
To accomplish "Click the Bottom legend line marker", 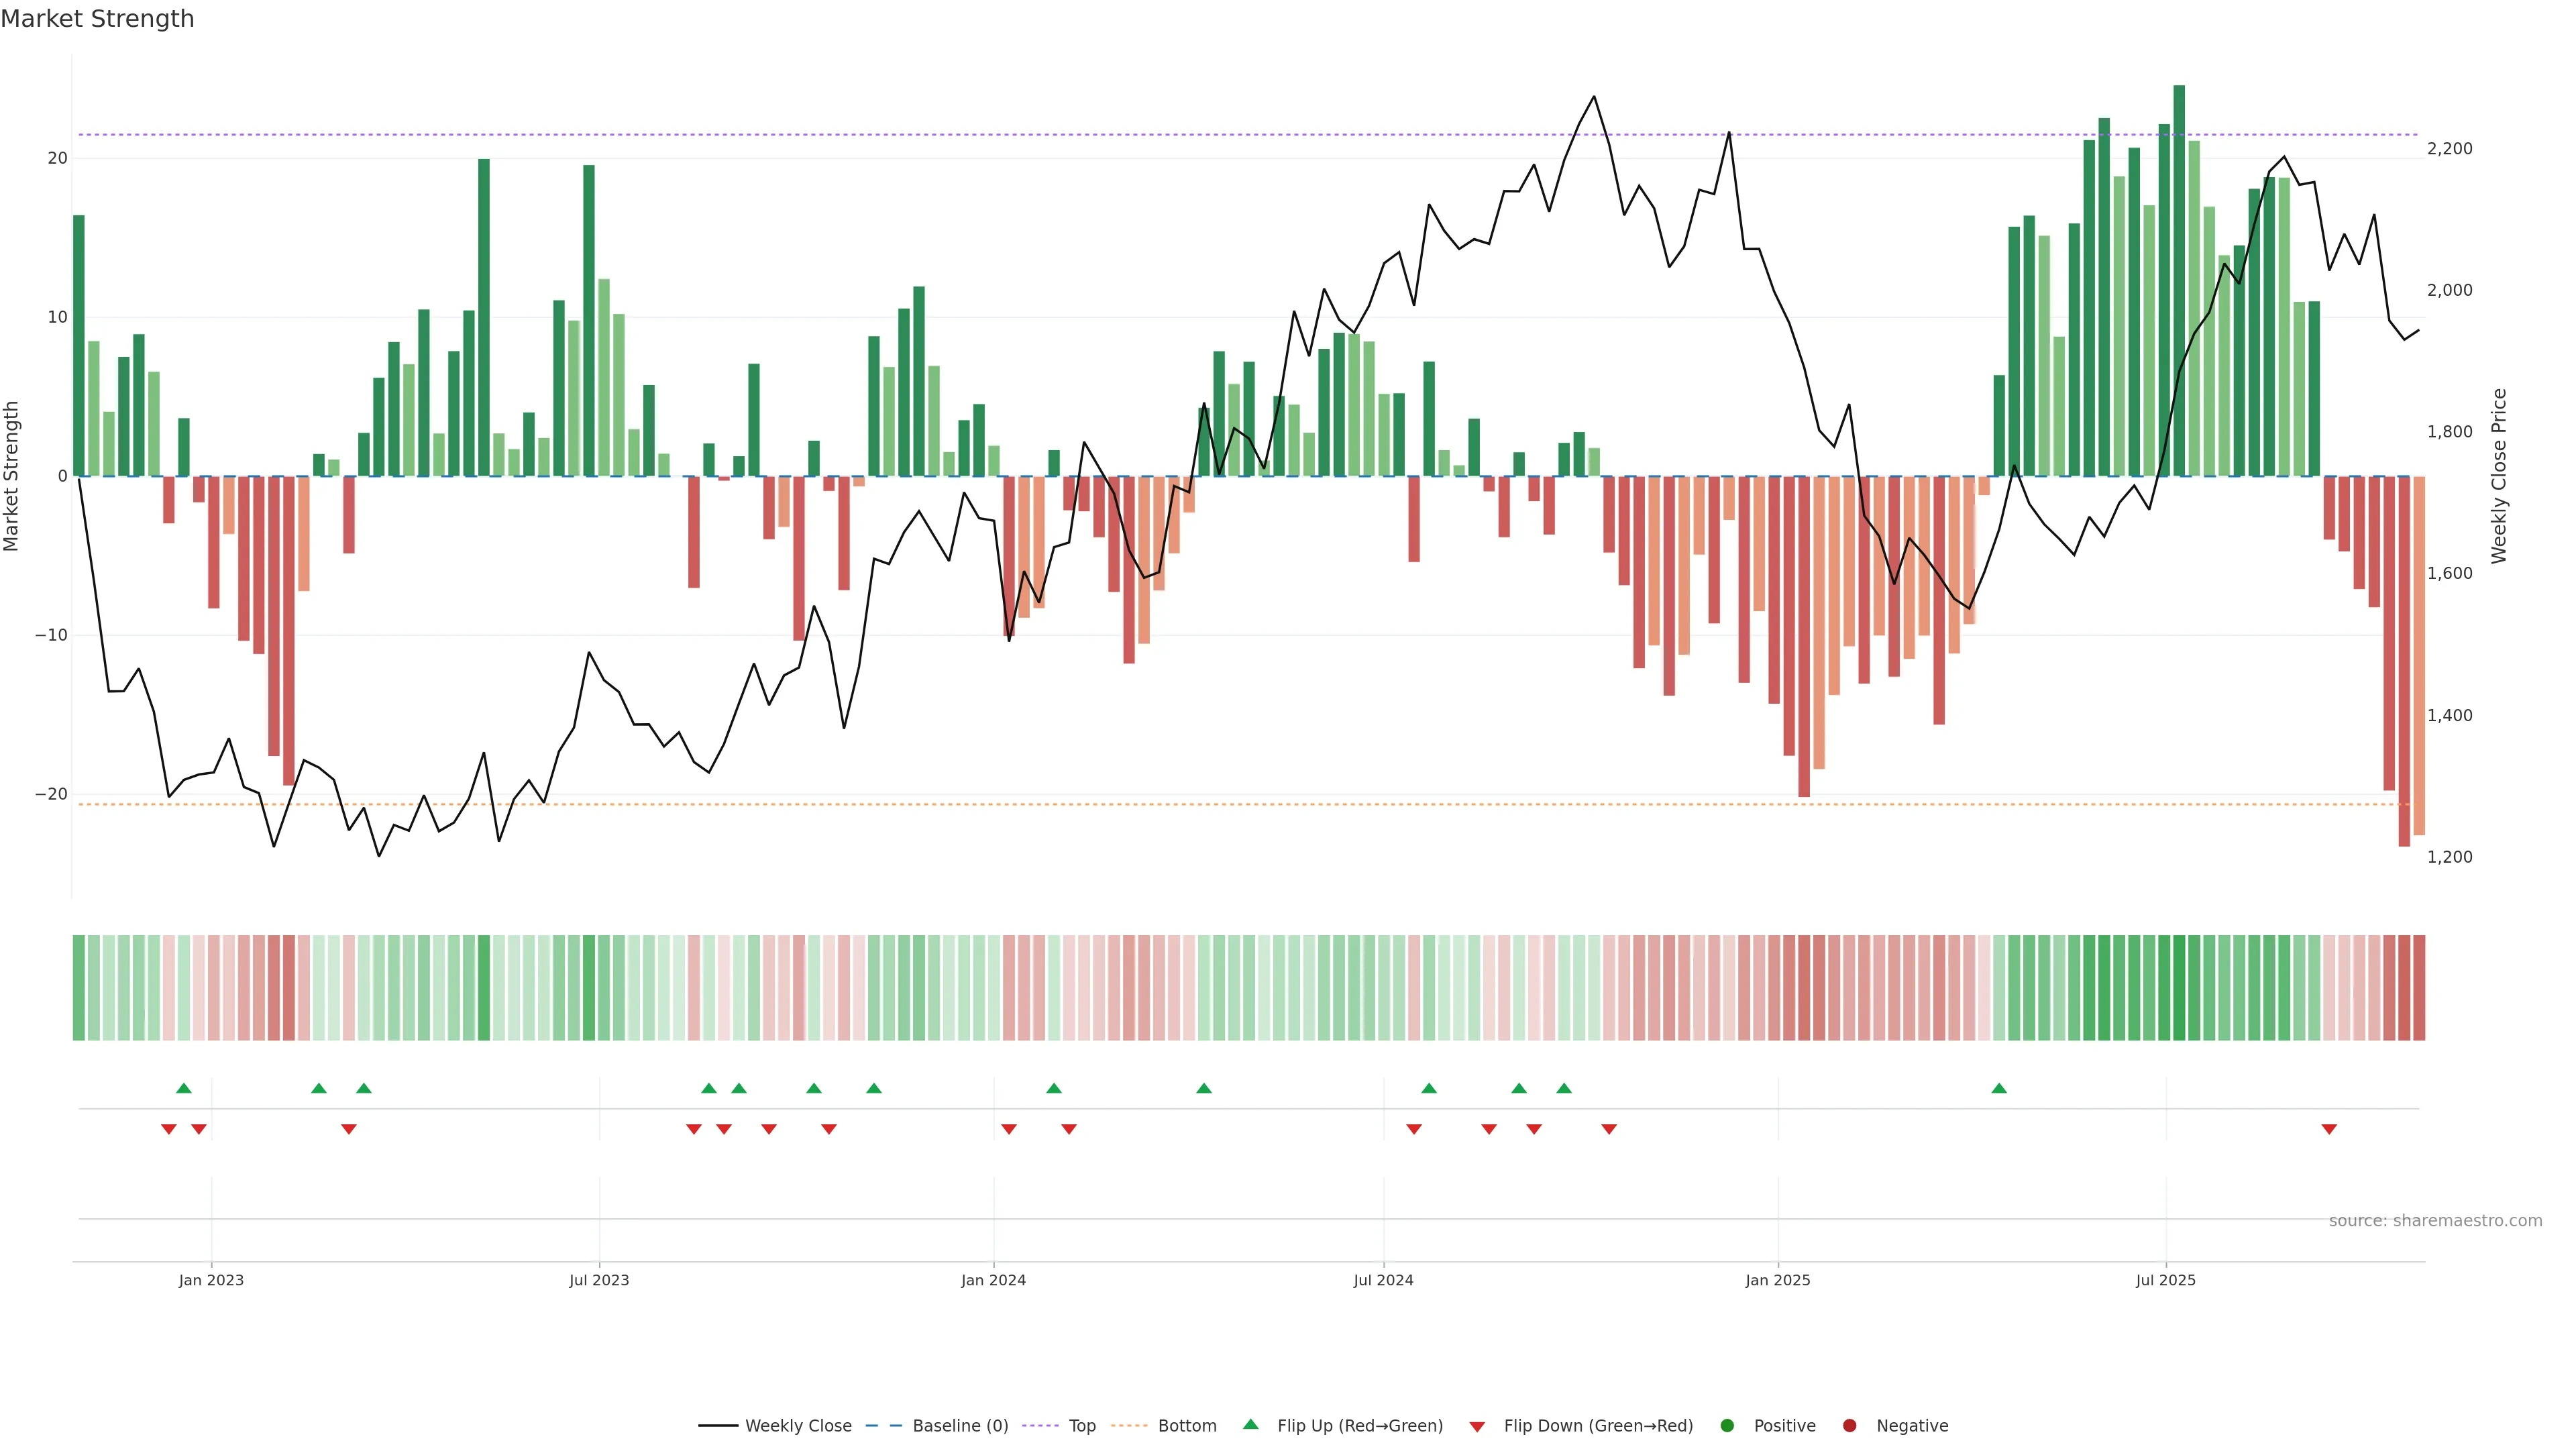I will click(1129, 1426).
